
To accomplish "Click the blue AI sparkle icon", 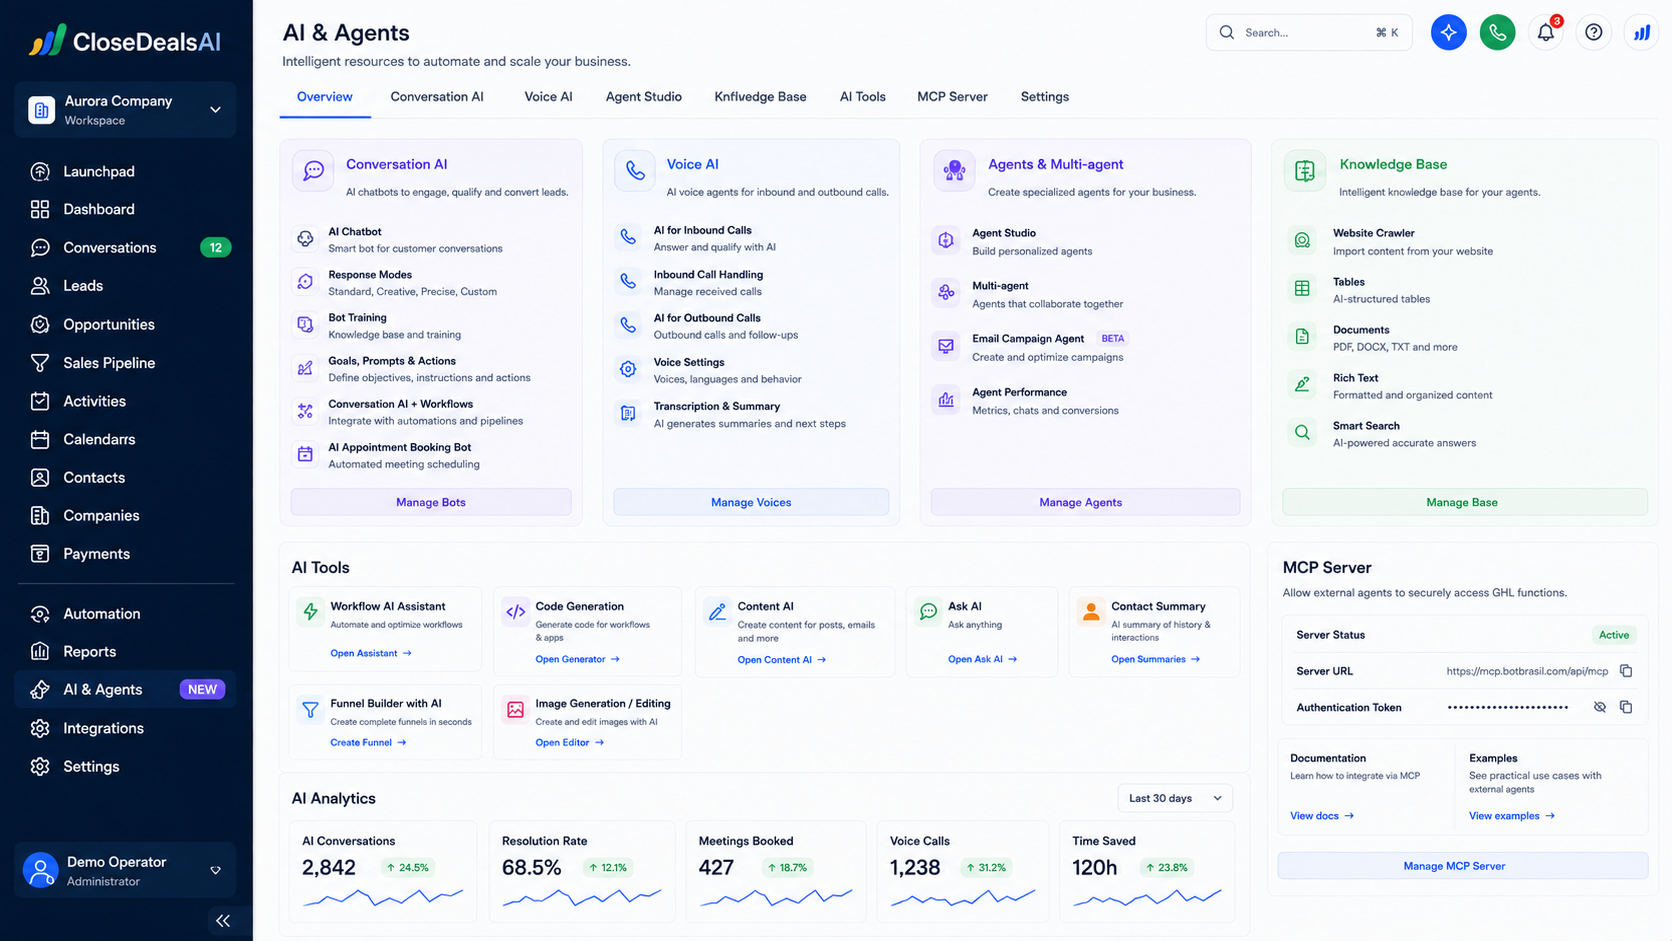I will [1448, 33].
